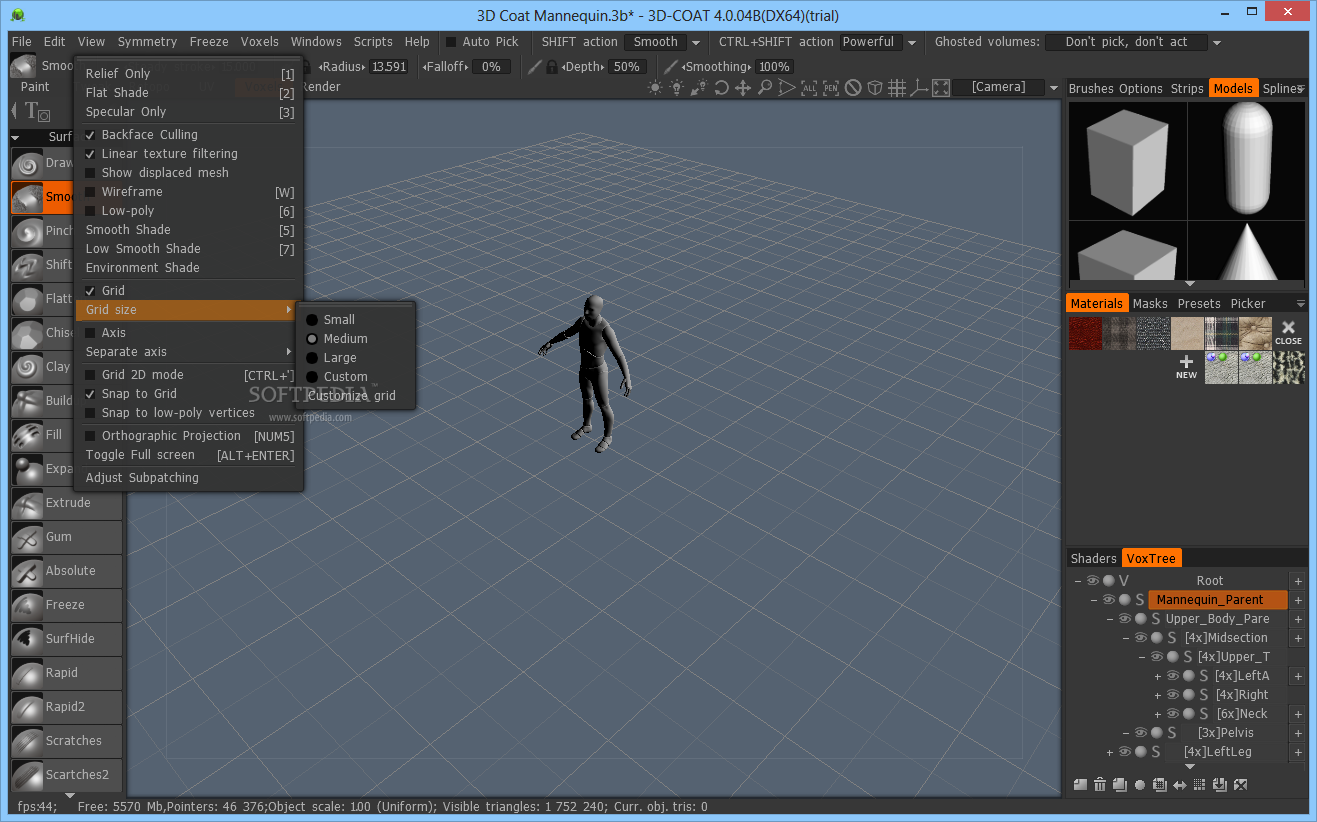Click the magnifier zoom icon in viewport toolbar
1317x822 pixels.
point(765,88)
